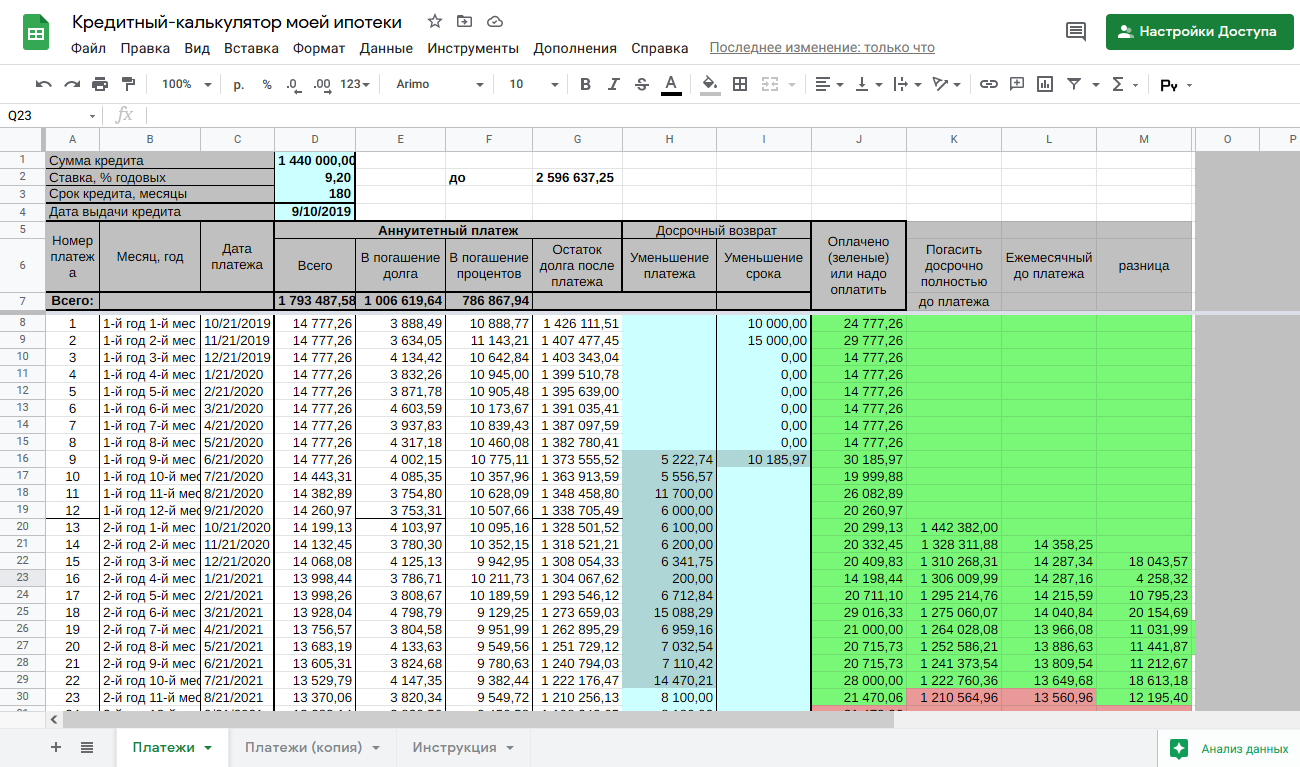The width and height of the screenshot is (1300, 767).
Task: Open vertical align dropdown
Action: click(x=867, y=84)
